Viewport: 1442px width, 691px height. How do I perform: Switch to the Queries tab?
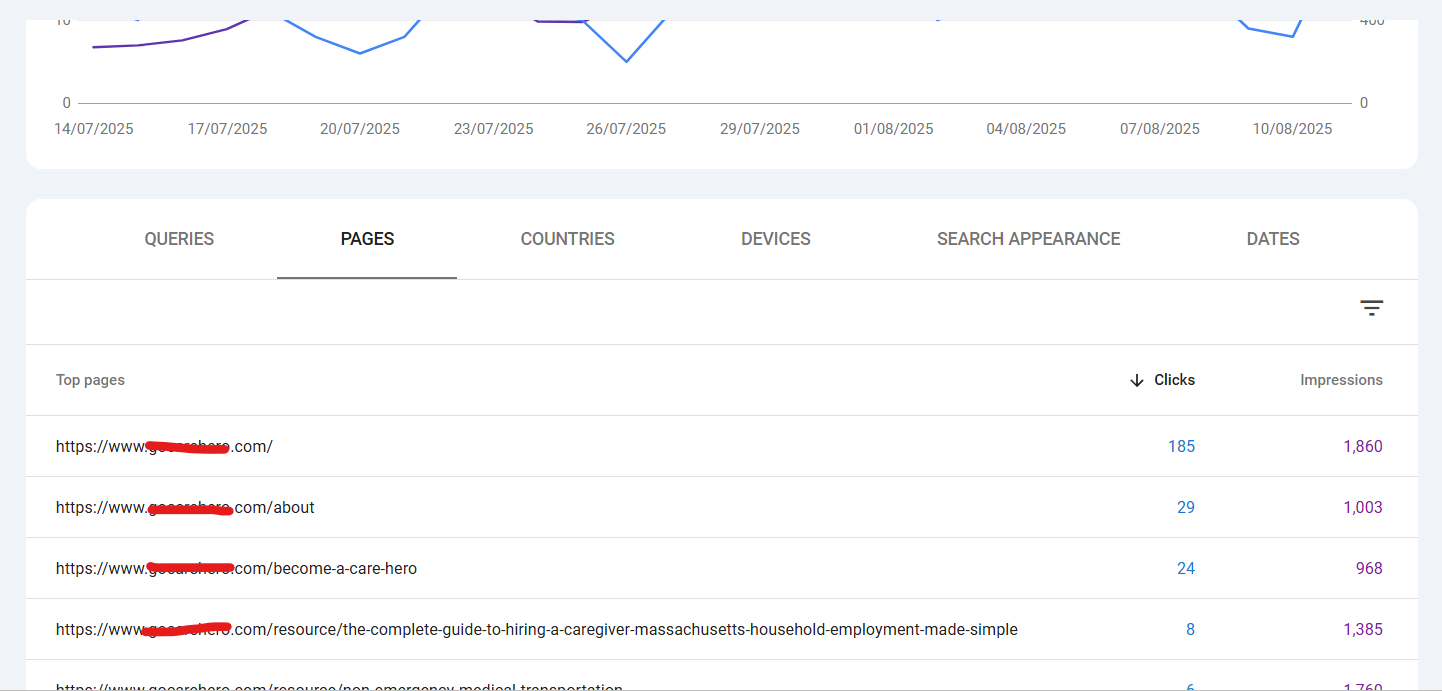(x=179, y=239)
